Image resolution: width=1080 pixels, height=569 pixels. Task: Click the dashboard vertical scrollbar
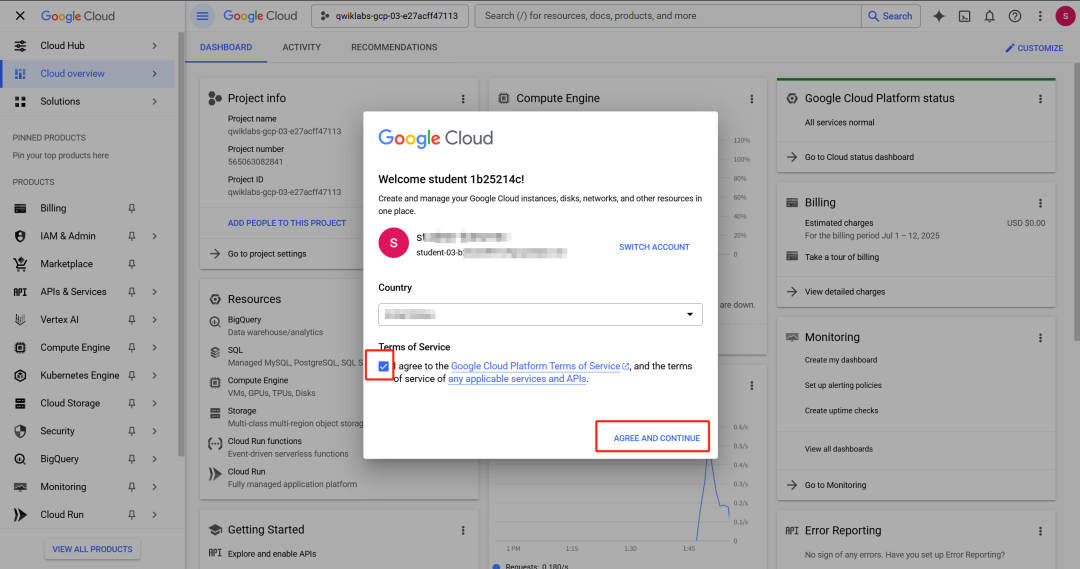tap(1077, 200)
